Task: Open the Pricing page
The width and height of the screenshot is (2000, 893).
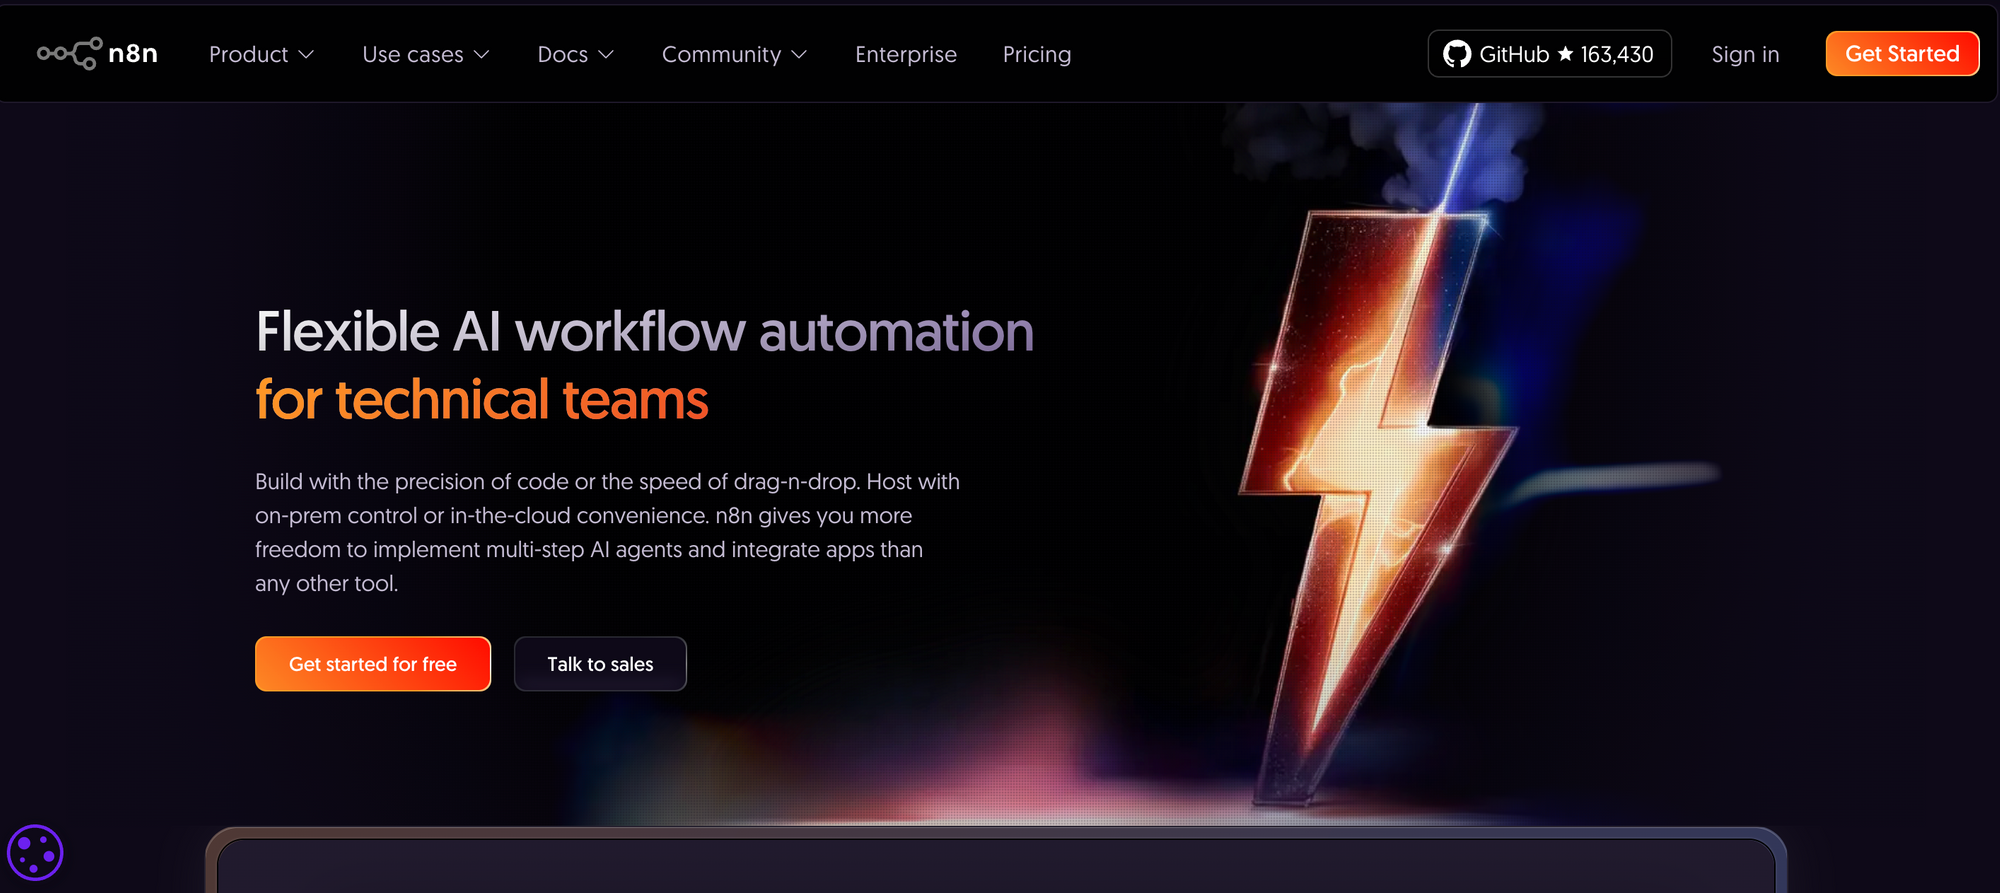Action: click(x=1036, y=55)
